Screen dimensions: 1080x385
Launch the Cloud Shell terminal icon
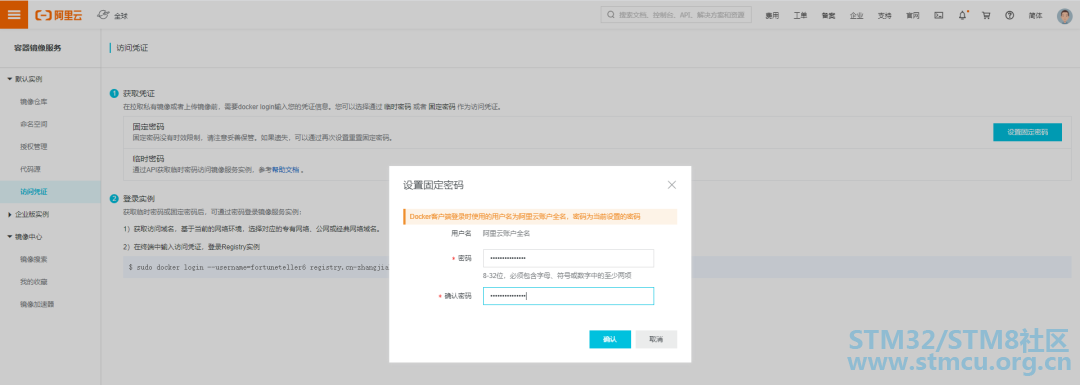[938, 15]
